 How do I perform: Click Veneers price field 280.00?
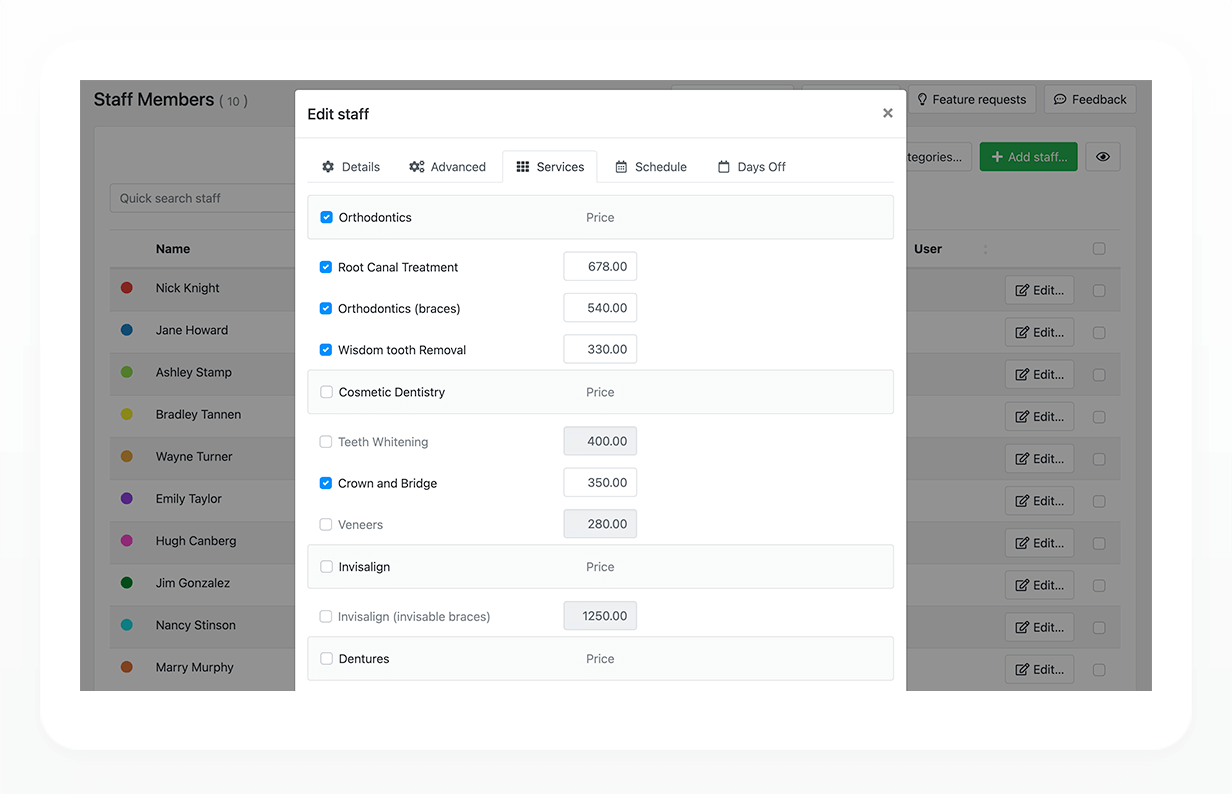click(600, 524)
